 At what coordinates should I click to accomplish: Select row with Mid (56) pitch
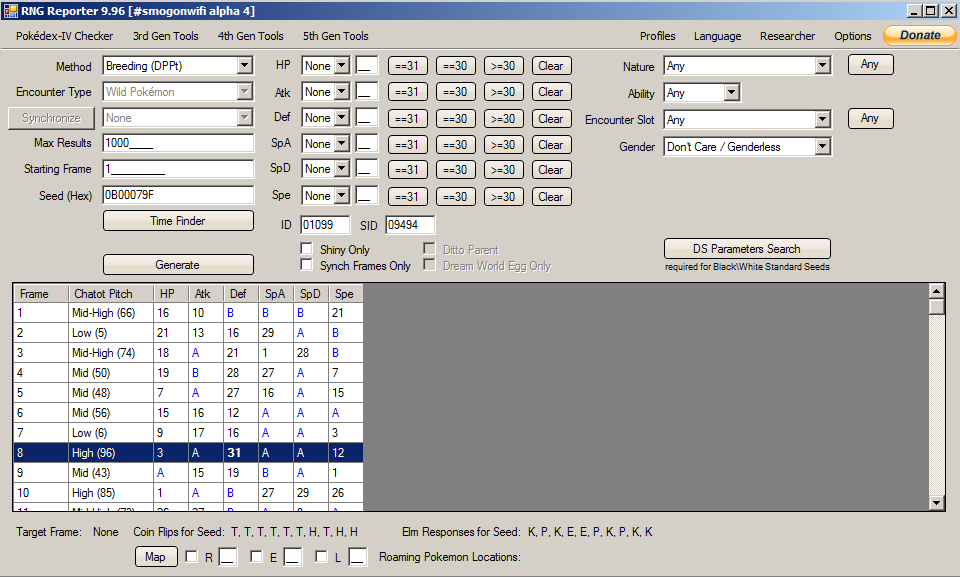click(189, 413)
